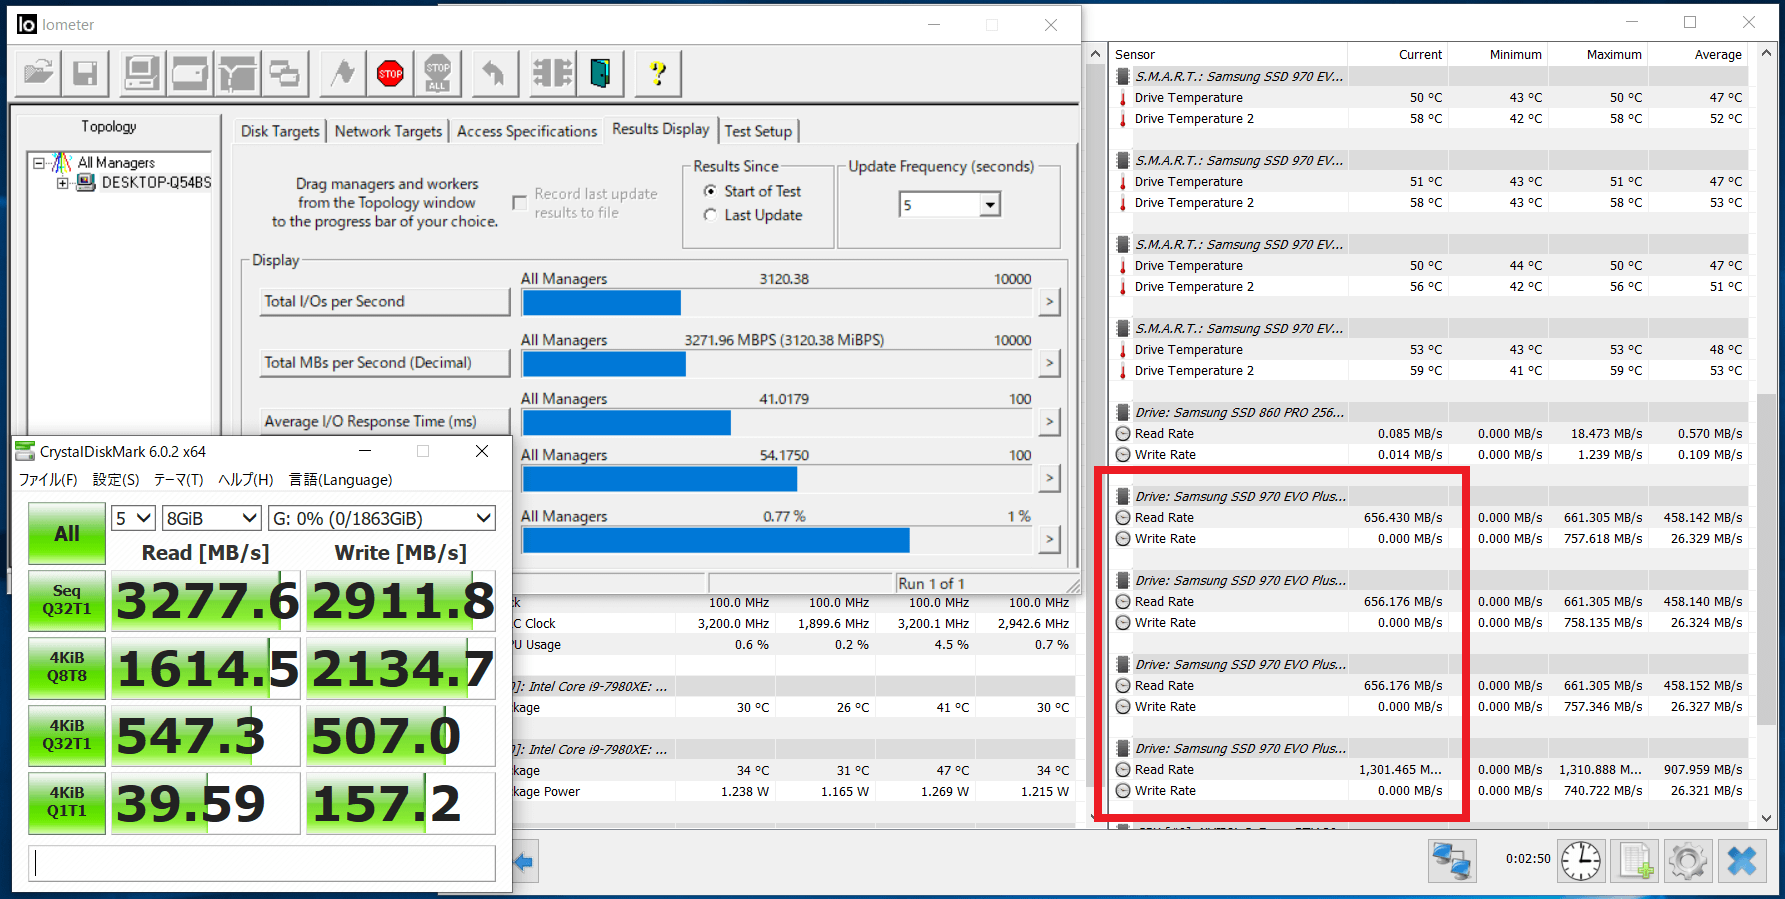Open CrystalDiskMark ファイル(F) menu
Viewport: 1785px width, 899px height.
pos(48,480)
